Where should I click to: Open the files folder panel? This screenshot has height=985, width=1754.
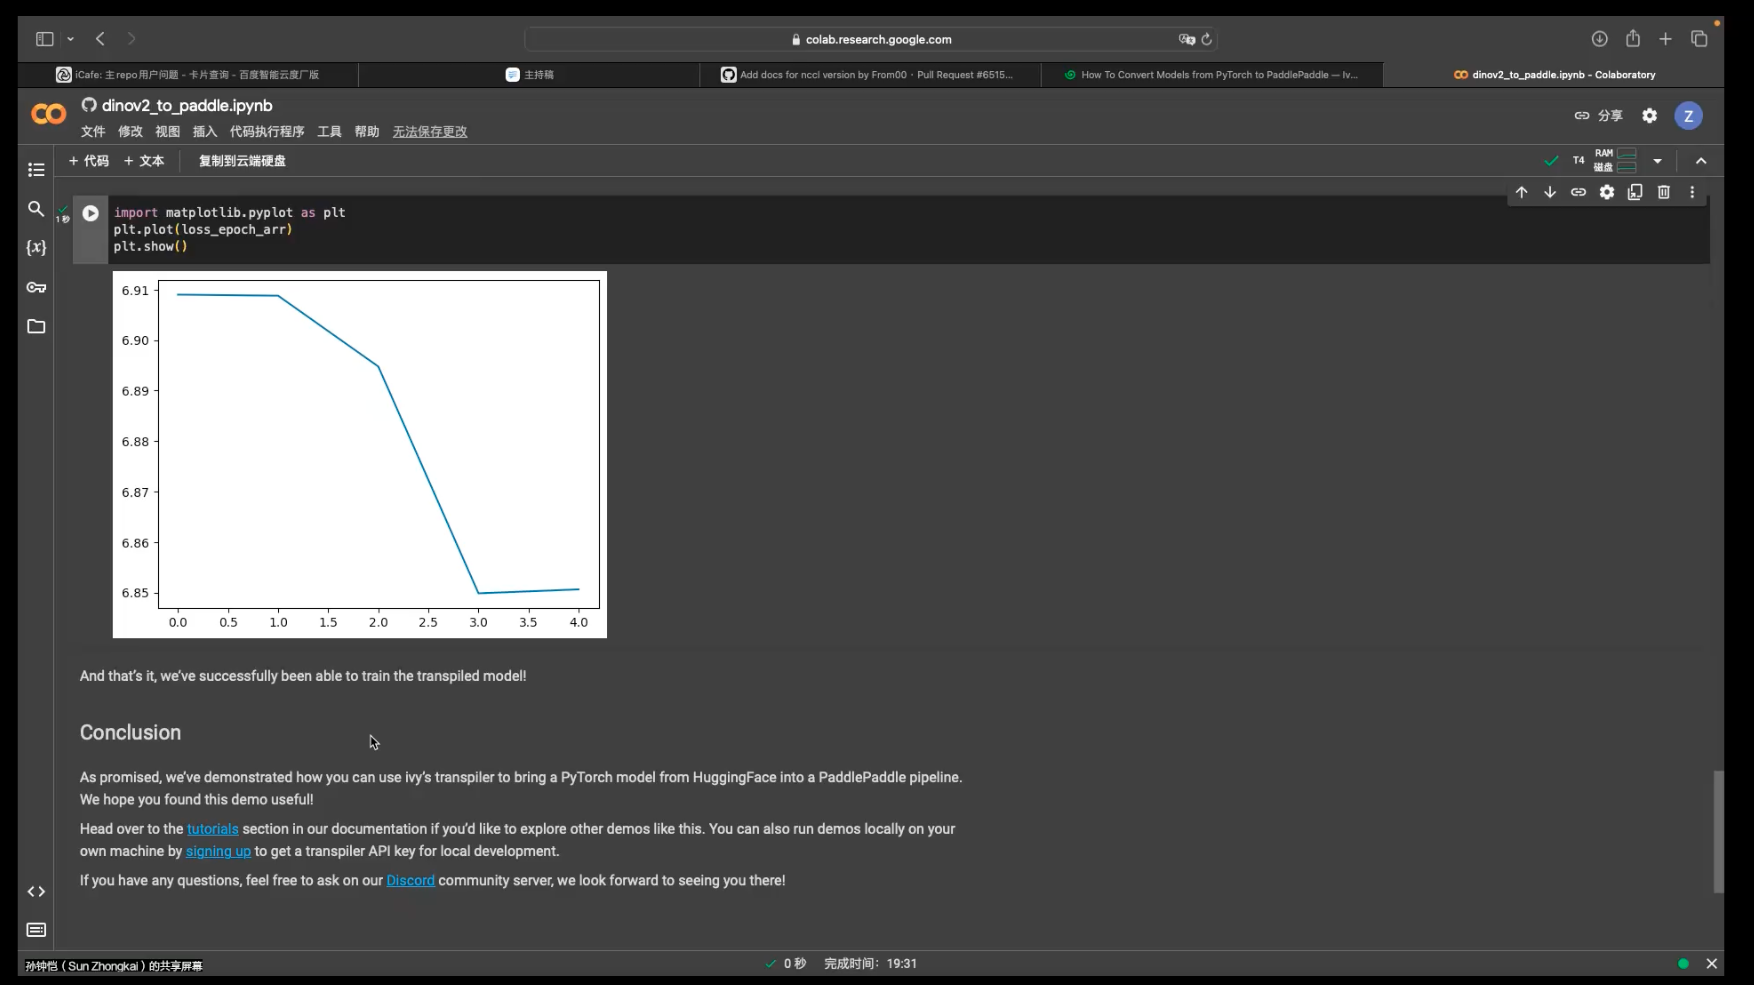36,327
